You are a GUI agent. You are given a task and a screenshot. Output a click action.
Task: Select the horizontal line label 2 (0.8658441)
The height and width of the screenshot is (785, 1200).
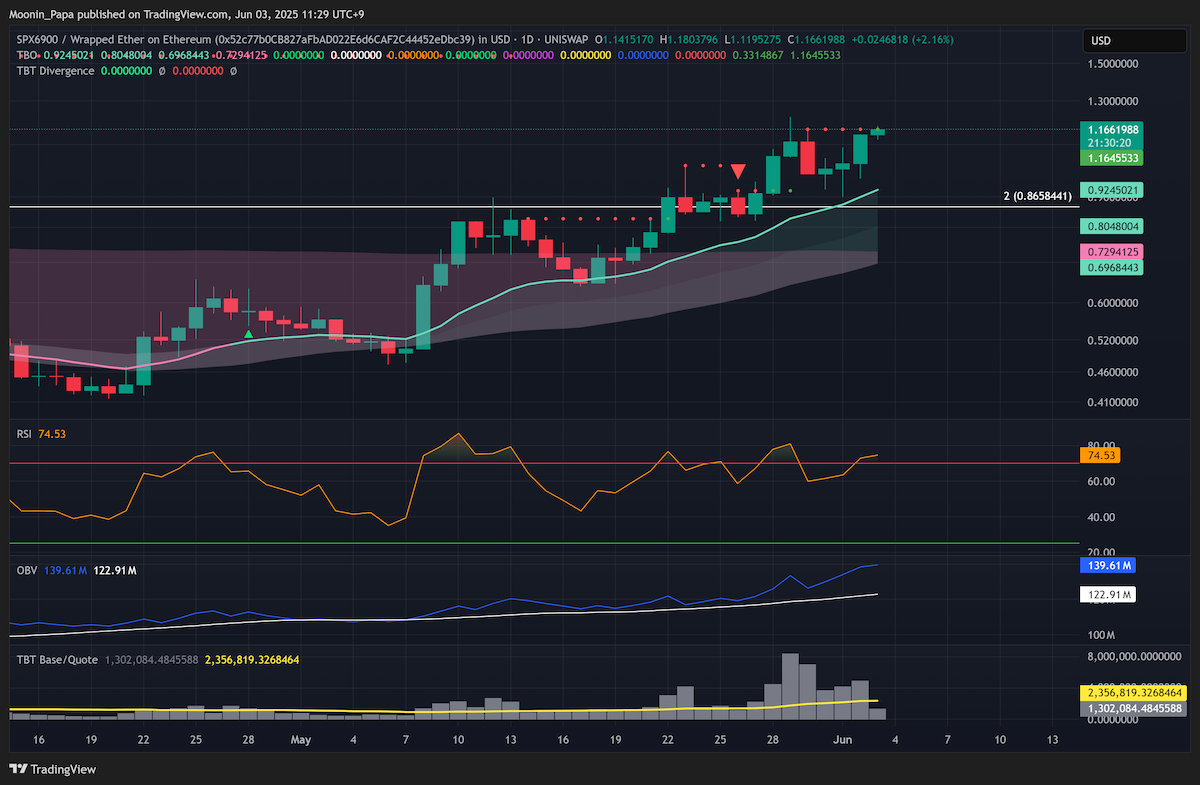(x=1037, y=197)
